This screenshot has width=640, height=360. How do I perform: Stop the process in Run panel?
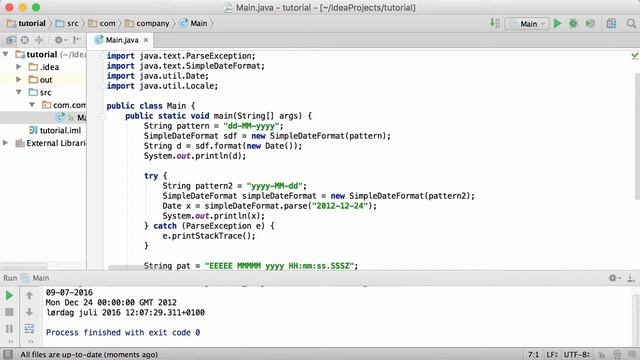[9, 312]
